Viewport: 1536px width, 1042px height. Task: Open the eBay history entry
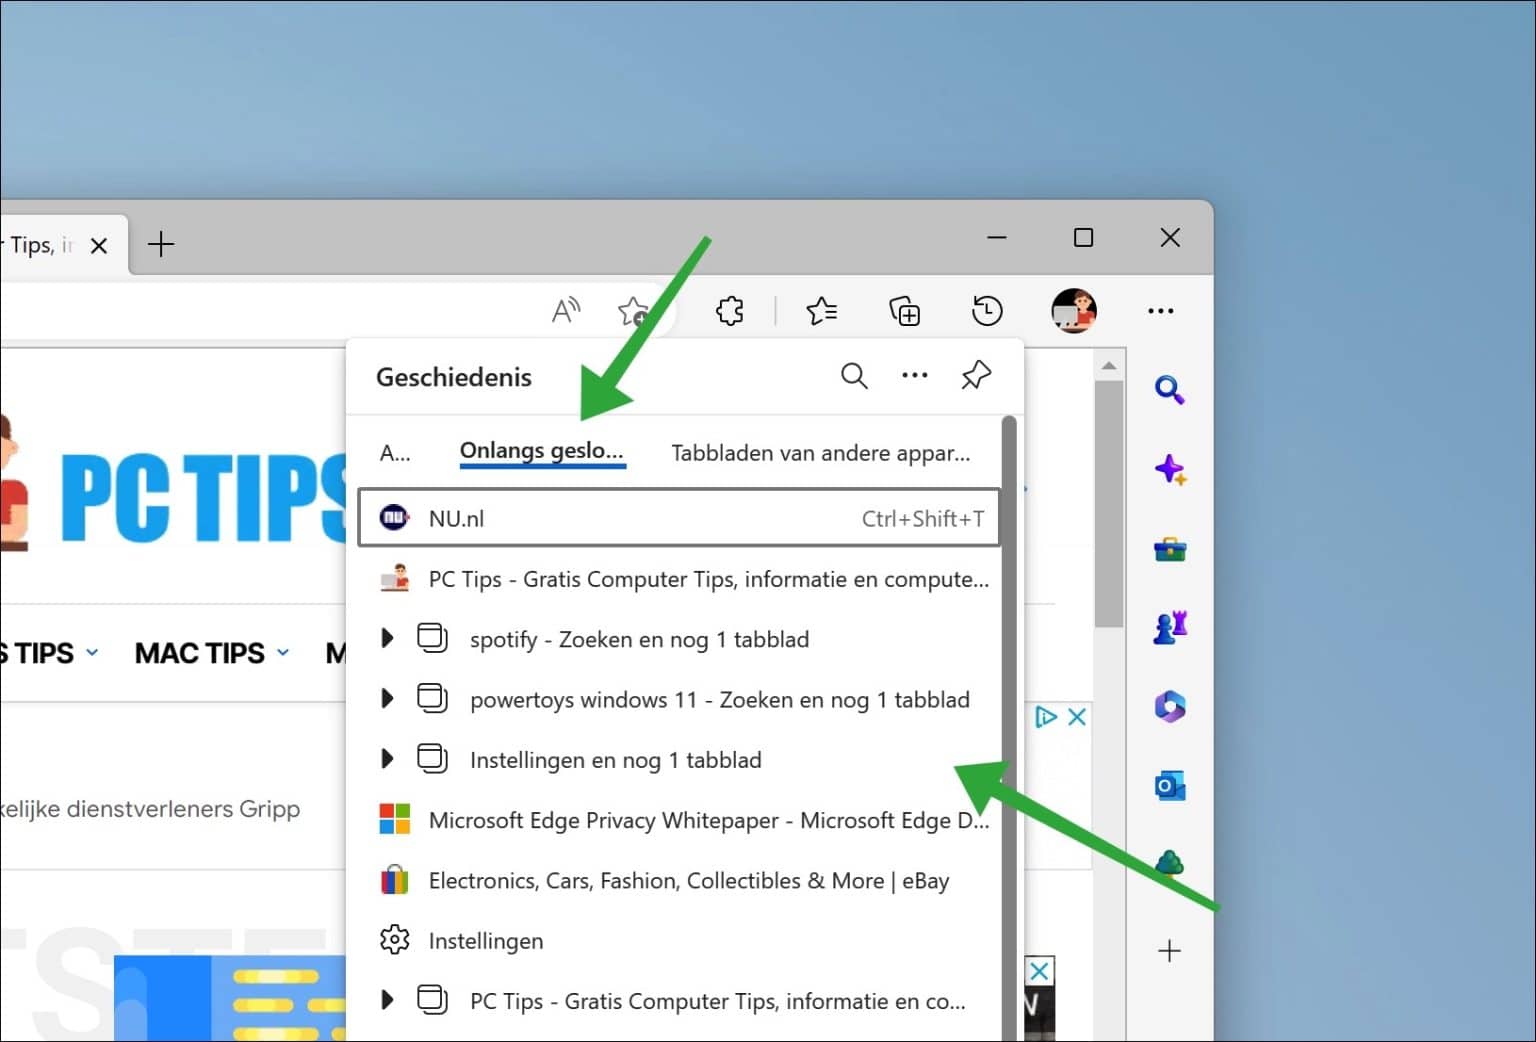(688, 880)
